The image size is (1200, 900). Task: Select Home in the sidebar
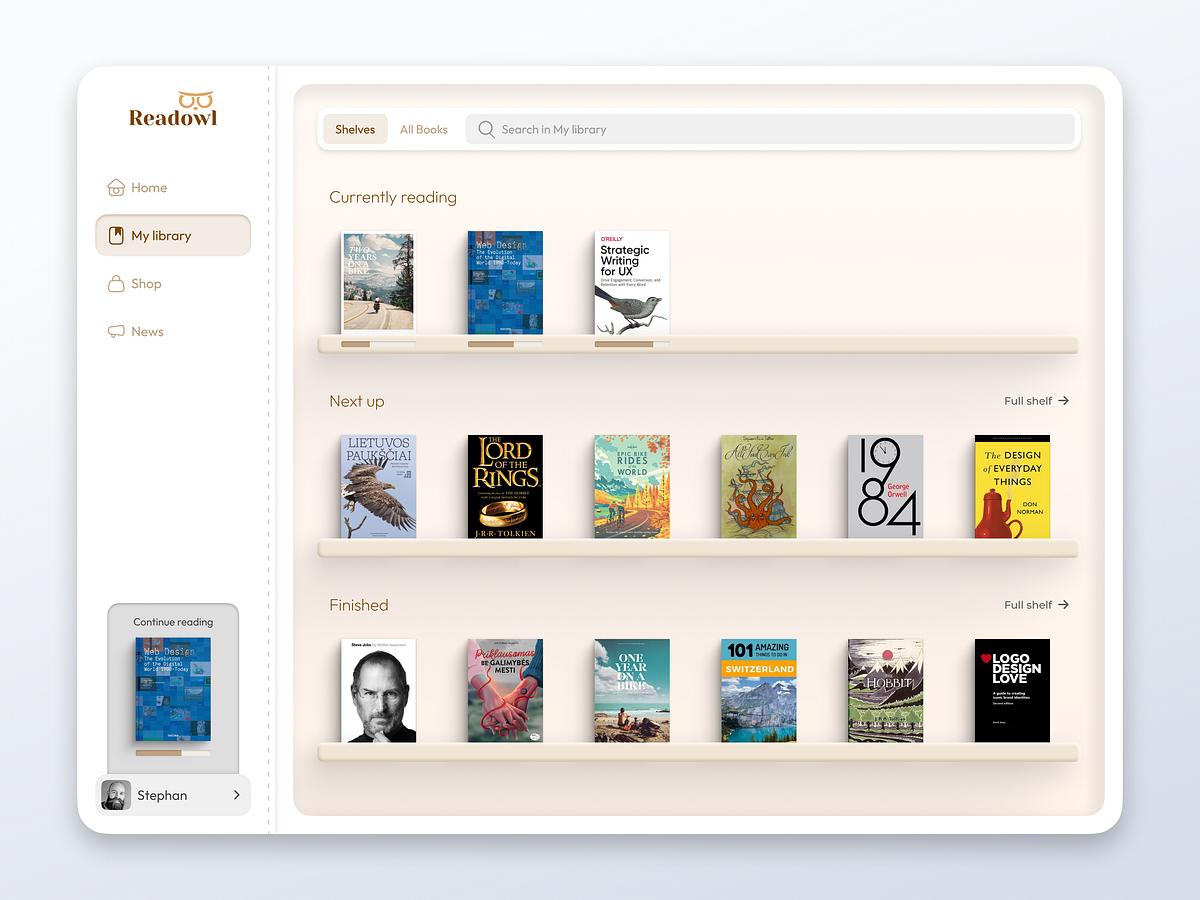pos(150,187)
